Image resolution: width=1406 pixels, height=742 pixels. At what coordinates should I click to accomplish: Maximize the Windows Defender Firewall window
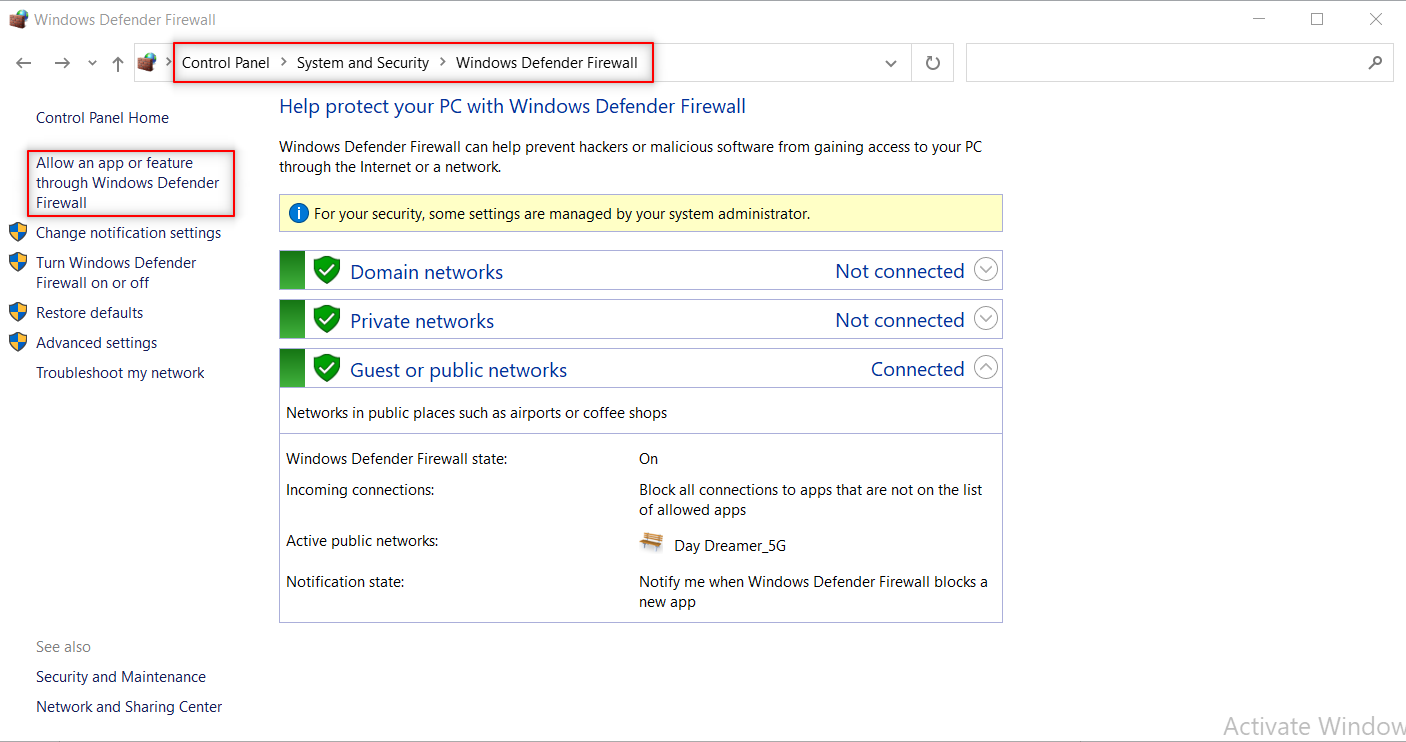point(1317,19)
